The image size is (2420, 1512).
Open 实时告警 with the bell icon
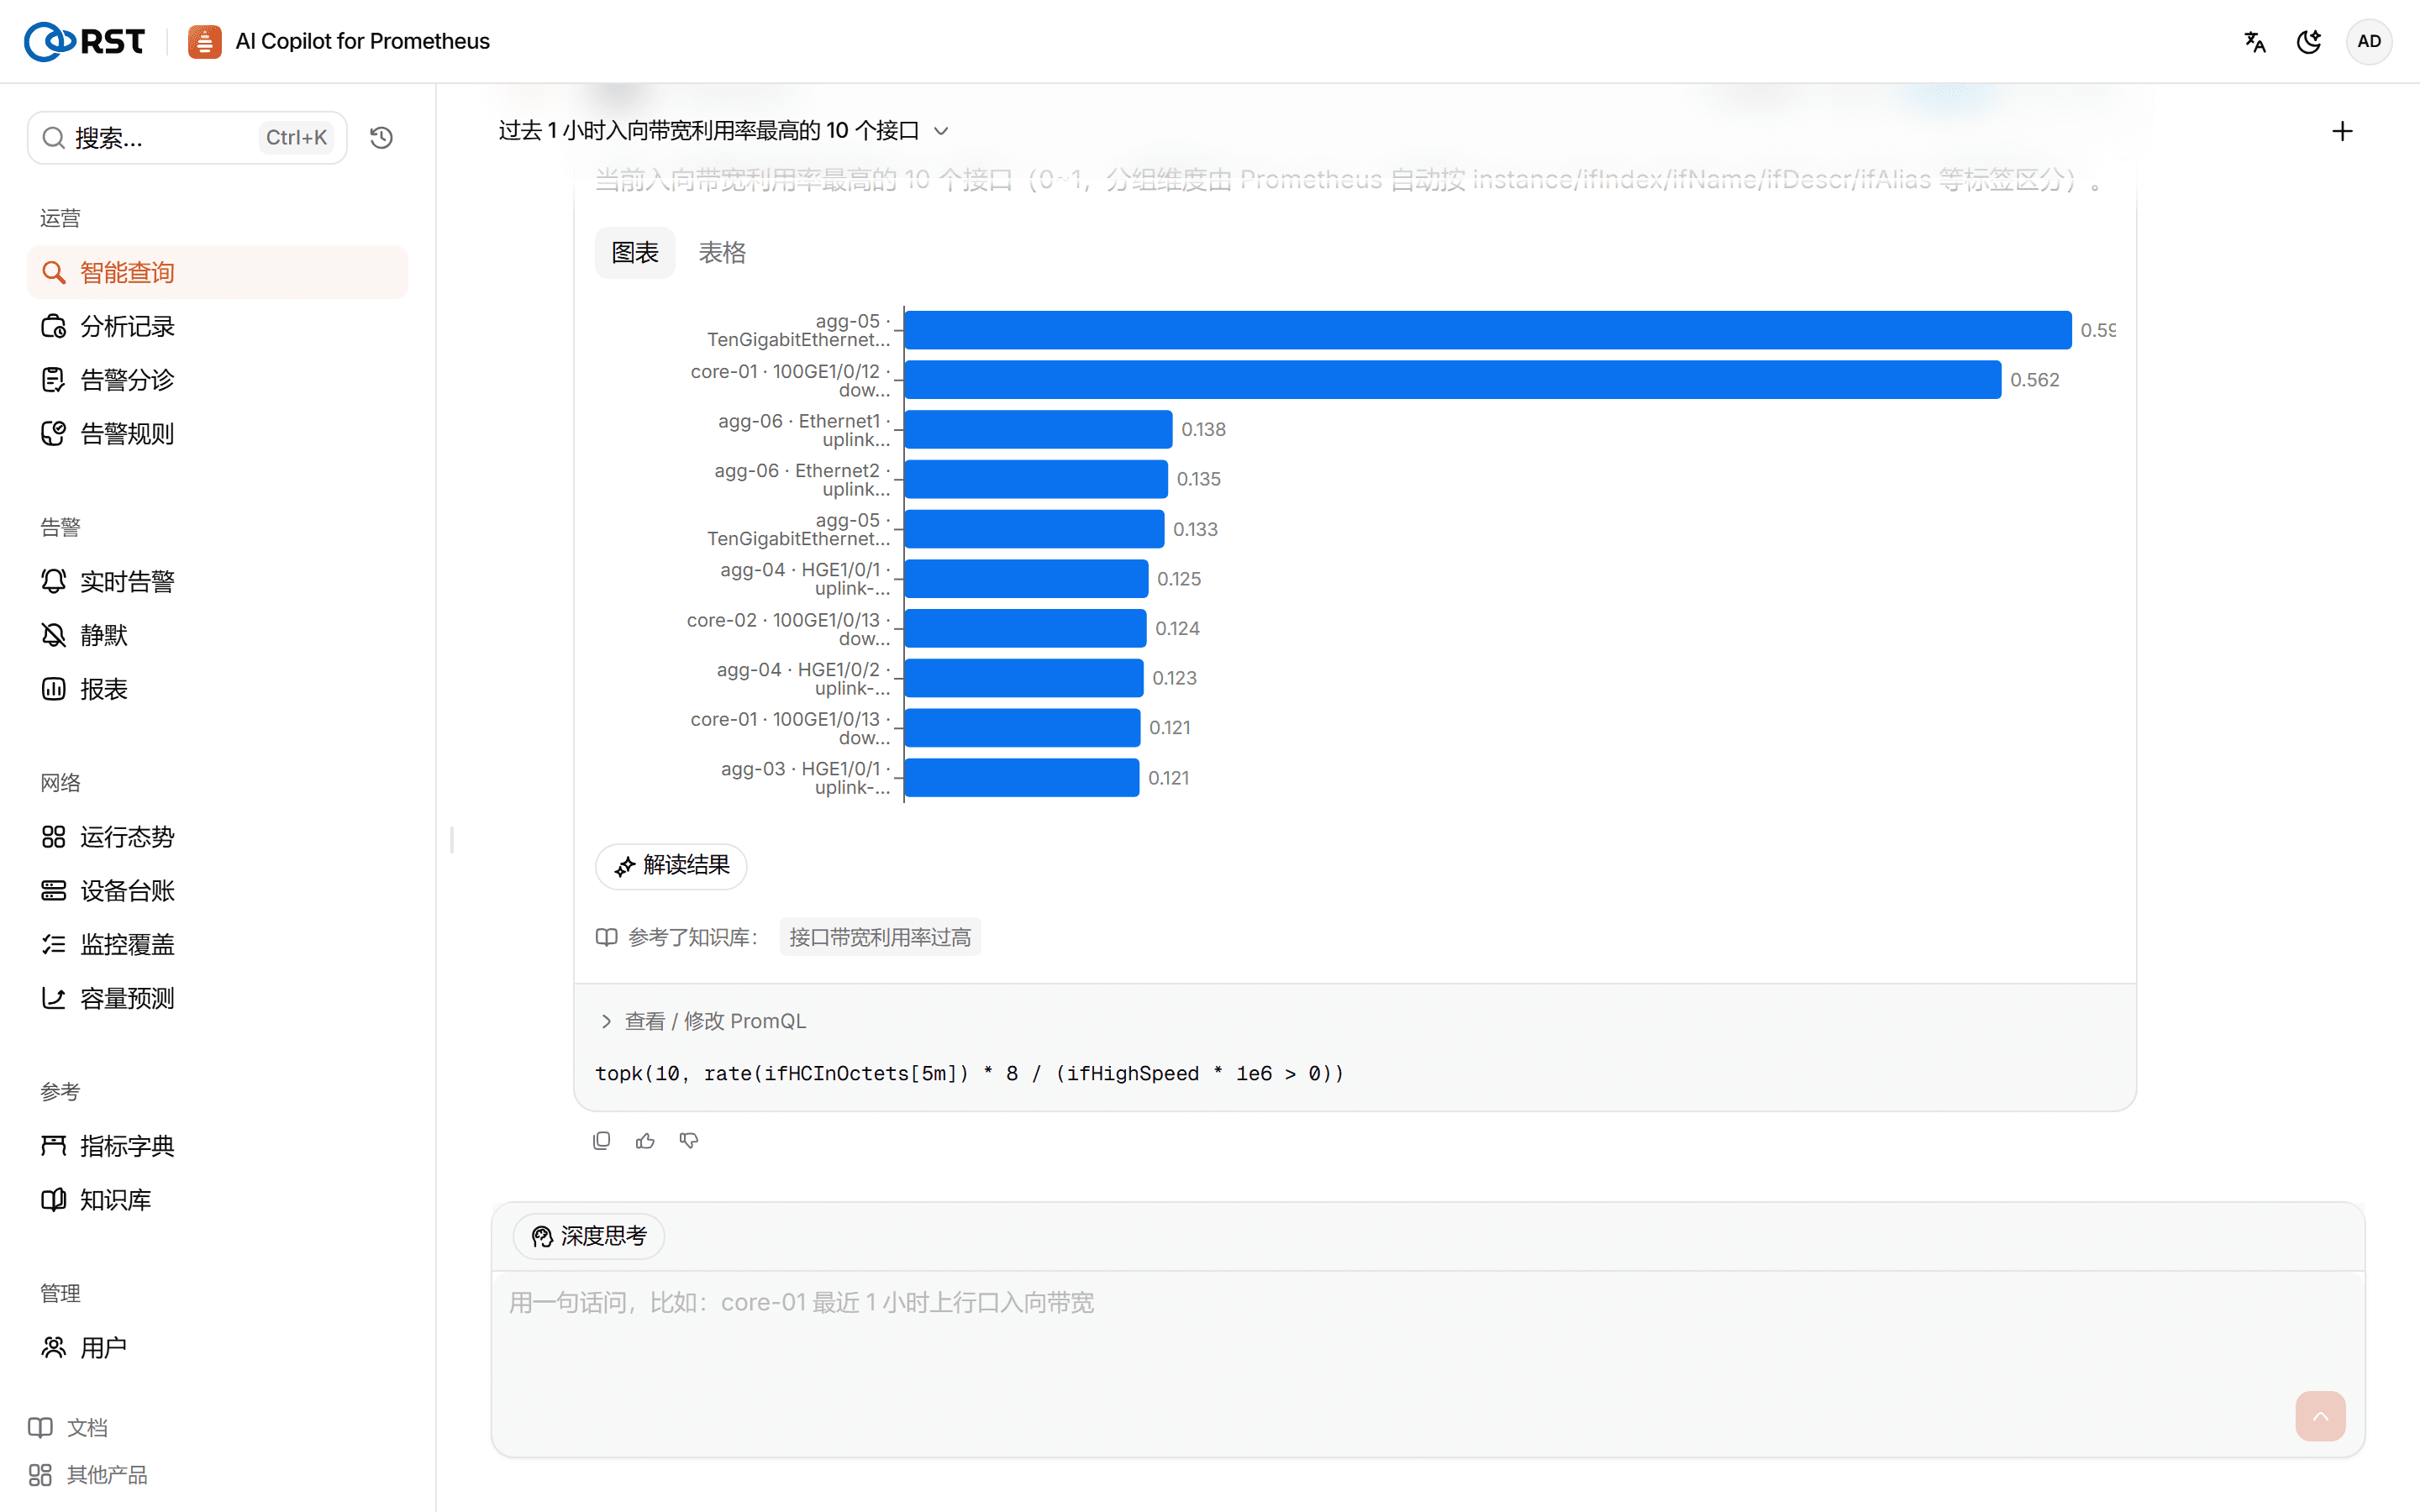click(217, 581)
